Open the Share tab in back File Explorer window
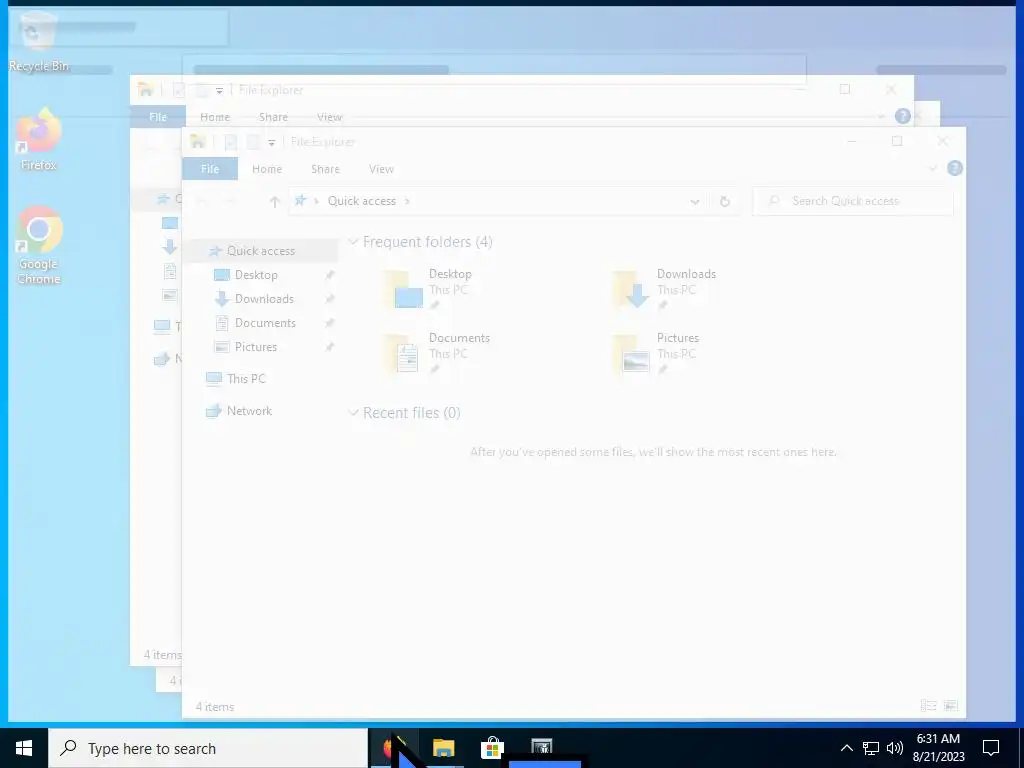 coord(273,117)
